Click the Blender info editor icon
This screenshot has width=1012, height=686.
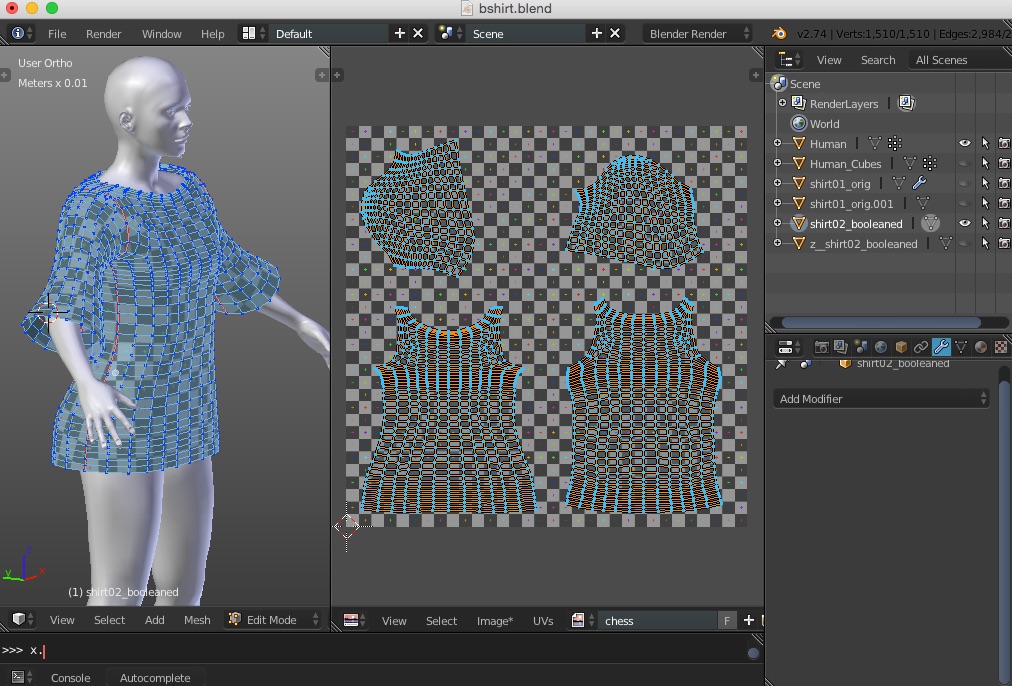click(x=18, y=33)
